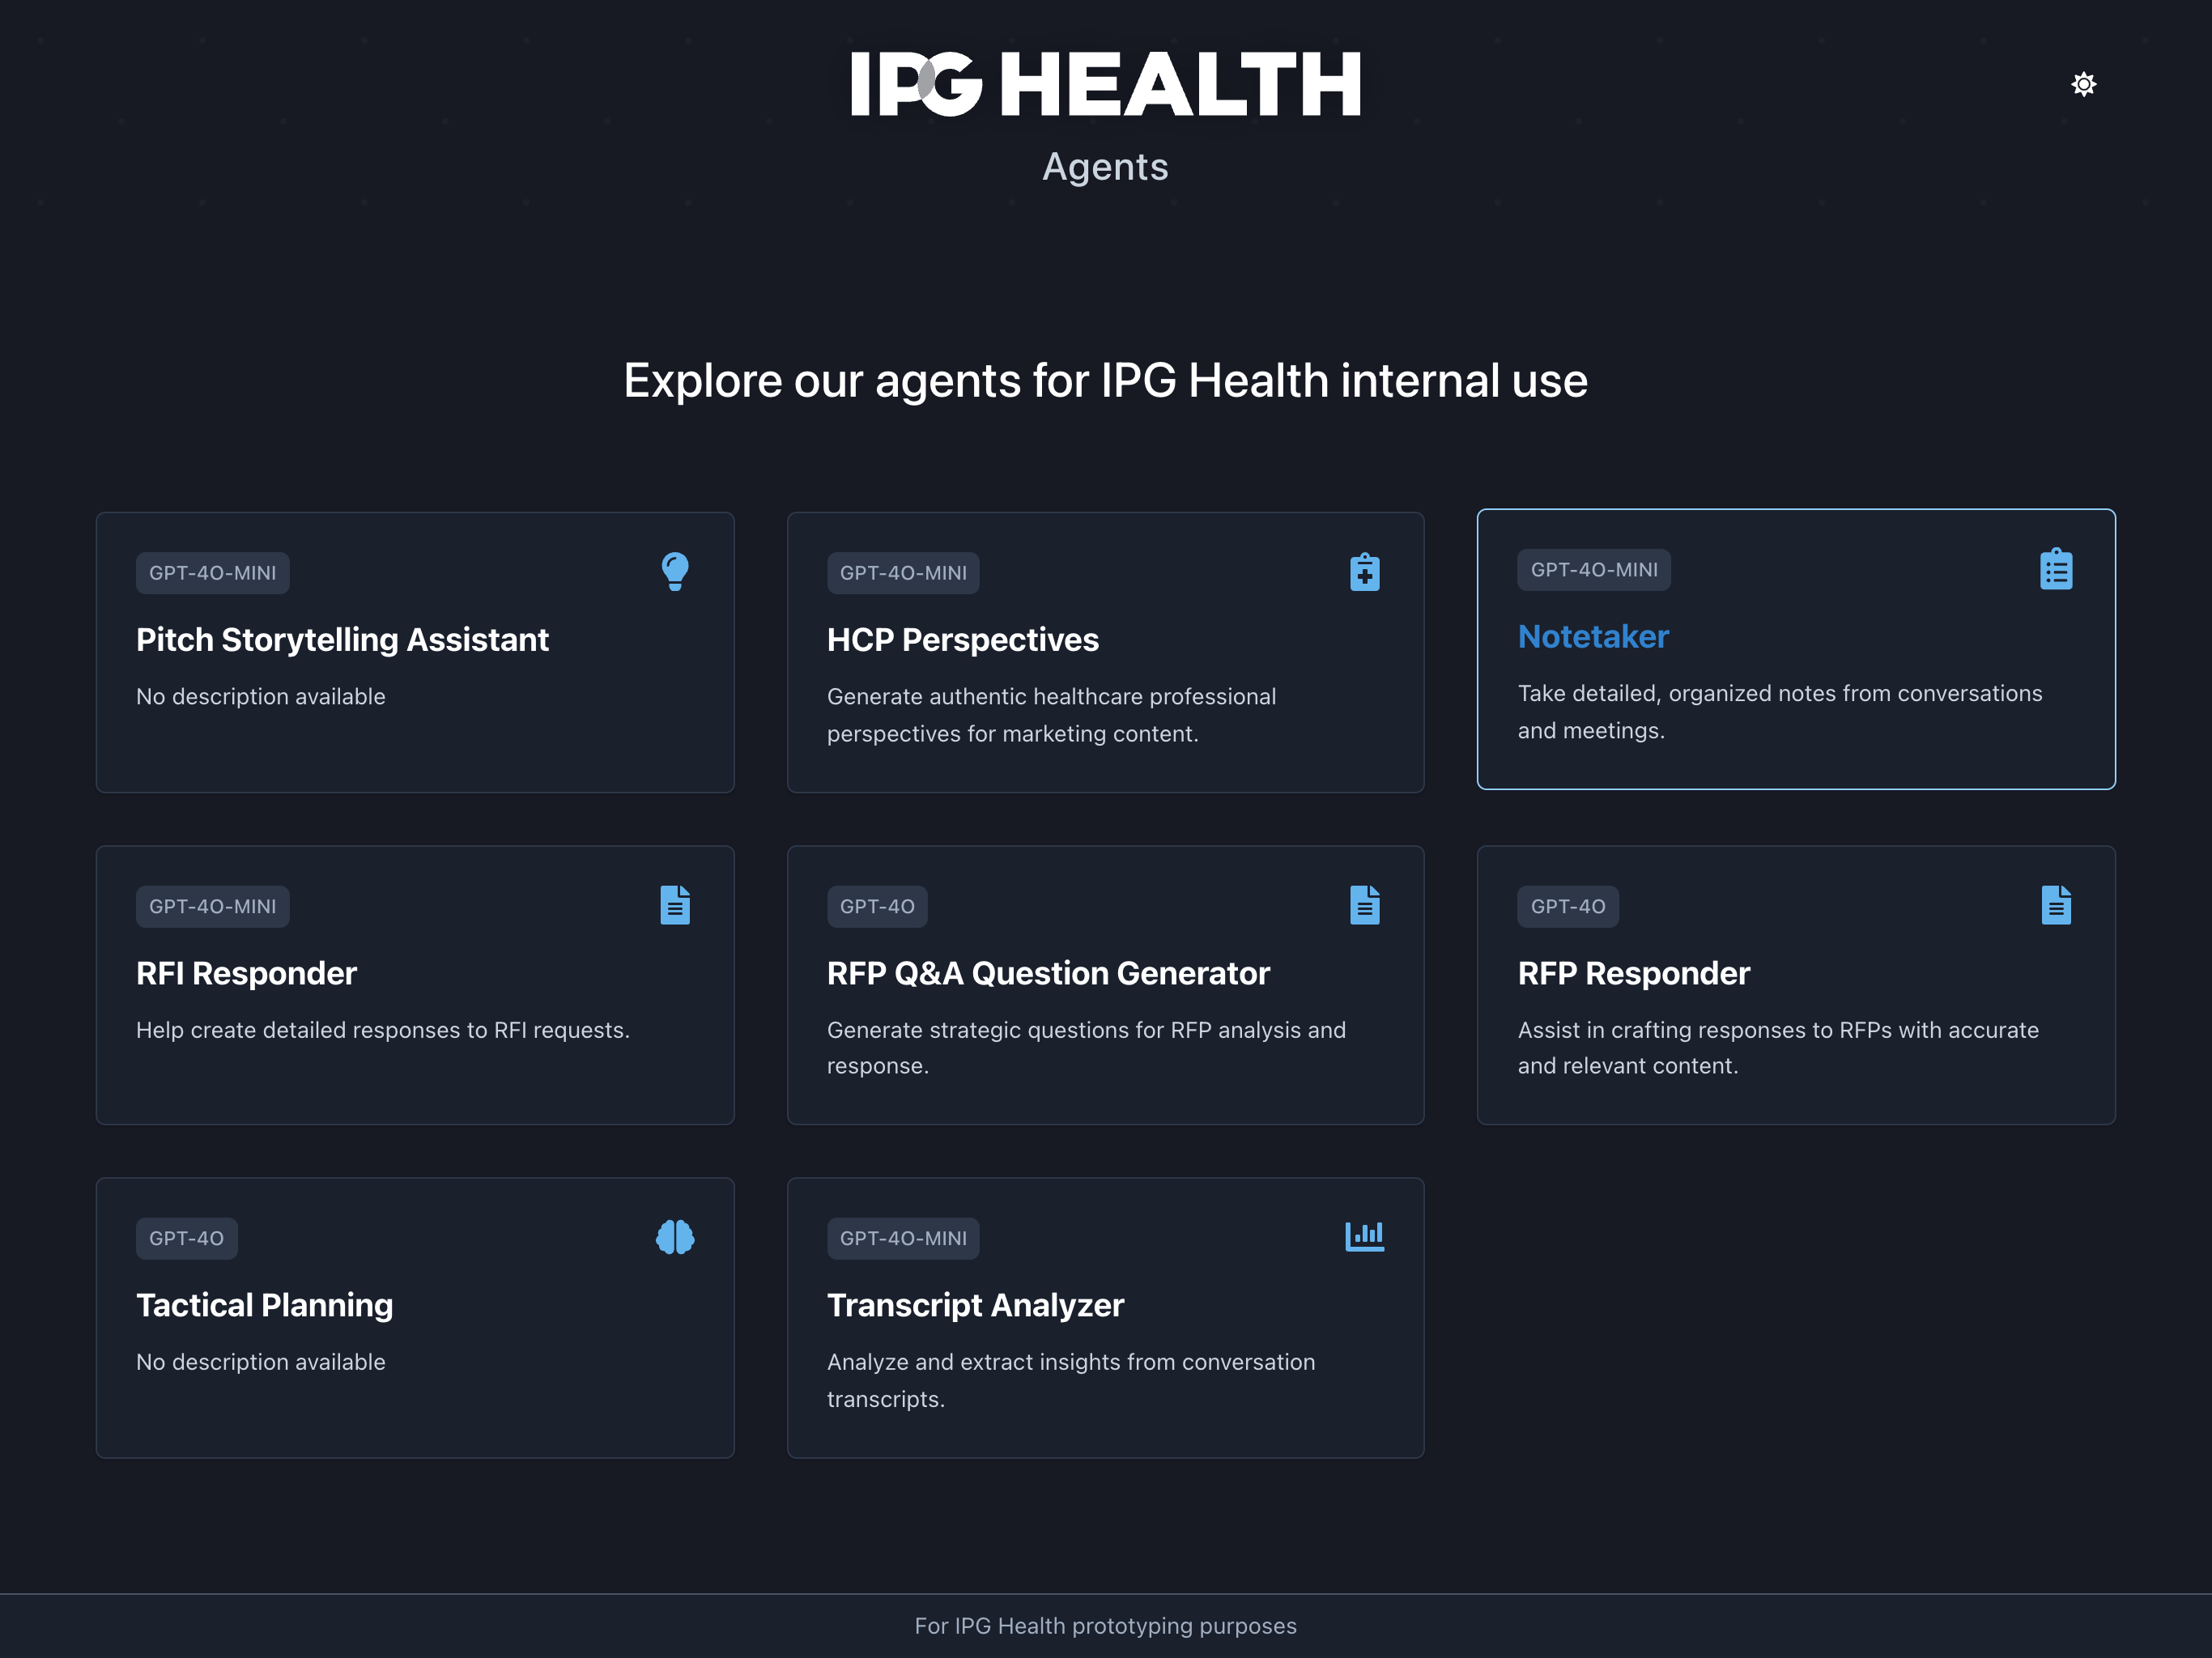This screenshot has height=1658, width=2212.
Task: Click the brain icon on Tactical Planning
Action: (x=675, y=1237)
